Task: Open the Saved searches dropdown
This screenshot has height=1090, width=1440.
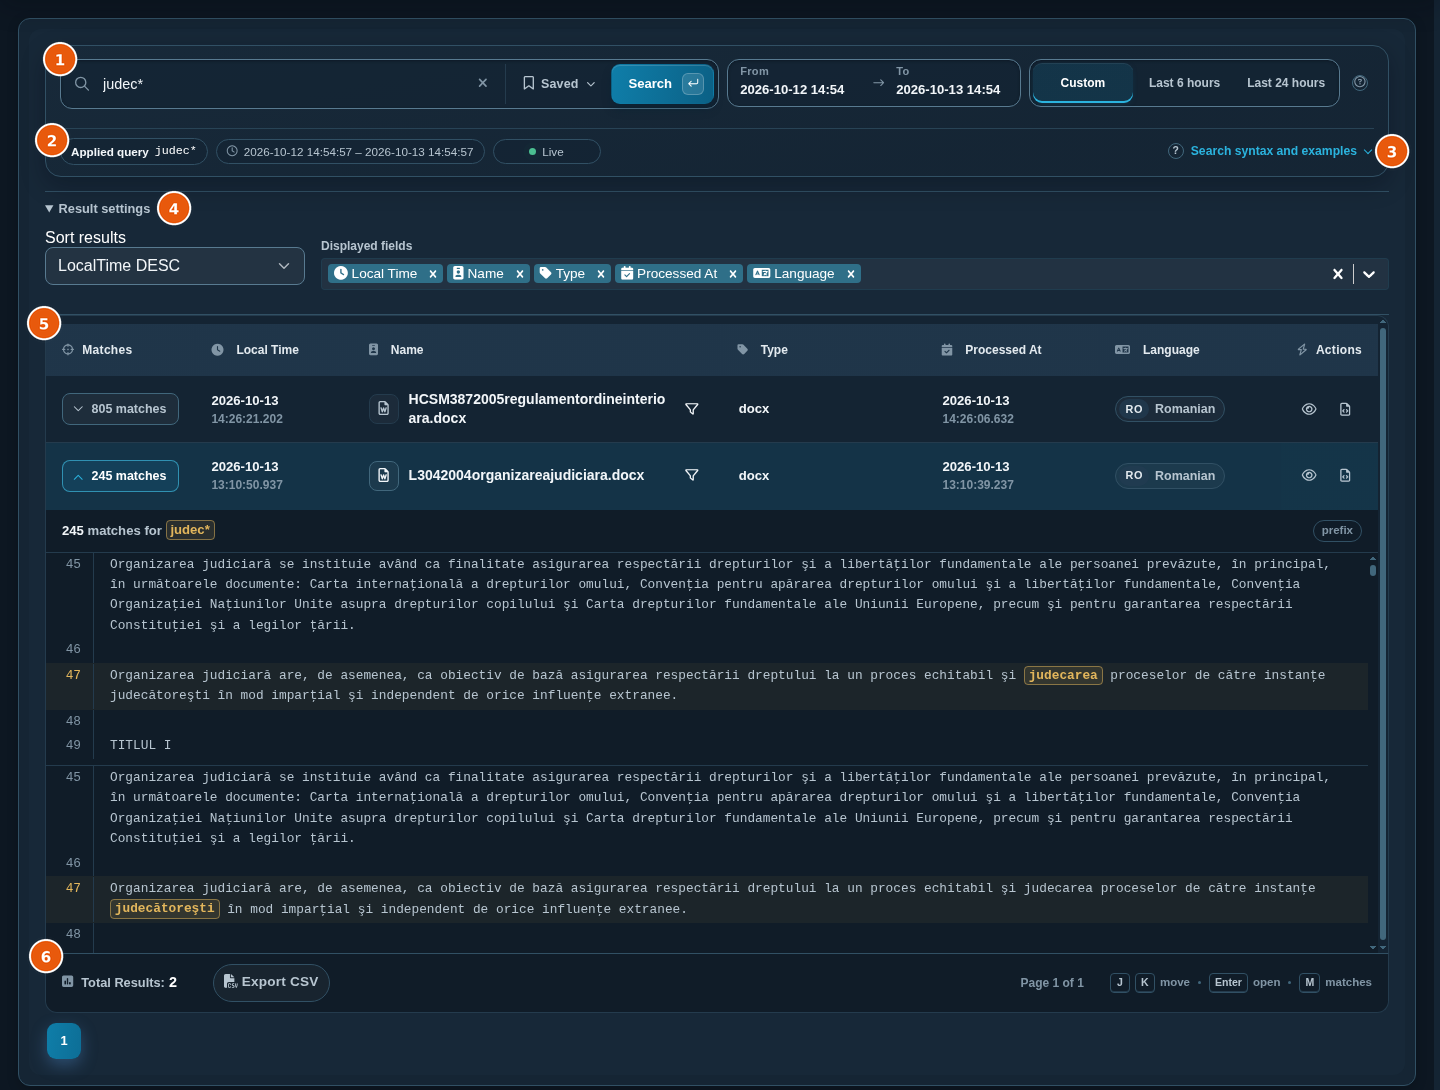Action: [559, 84]
